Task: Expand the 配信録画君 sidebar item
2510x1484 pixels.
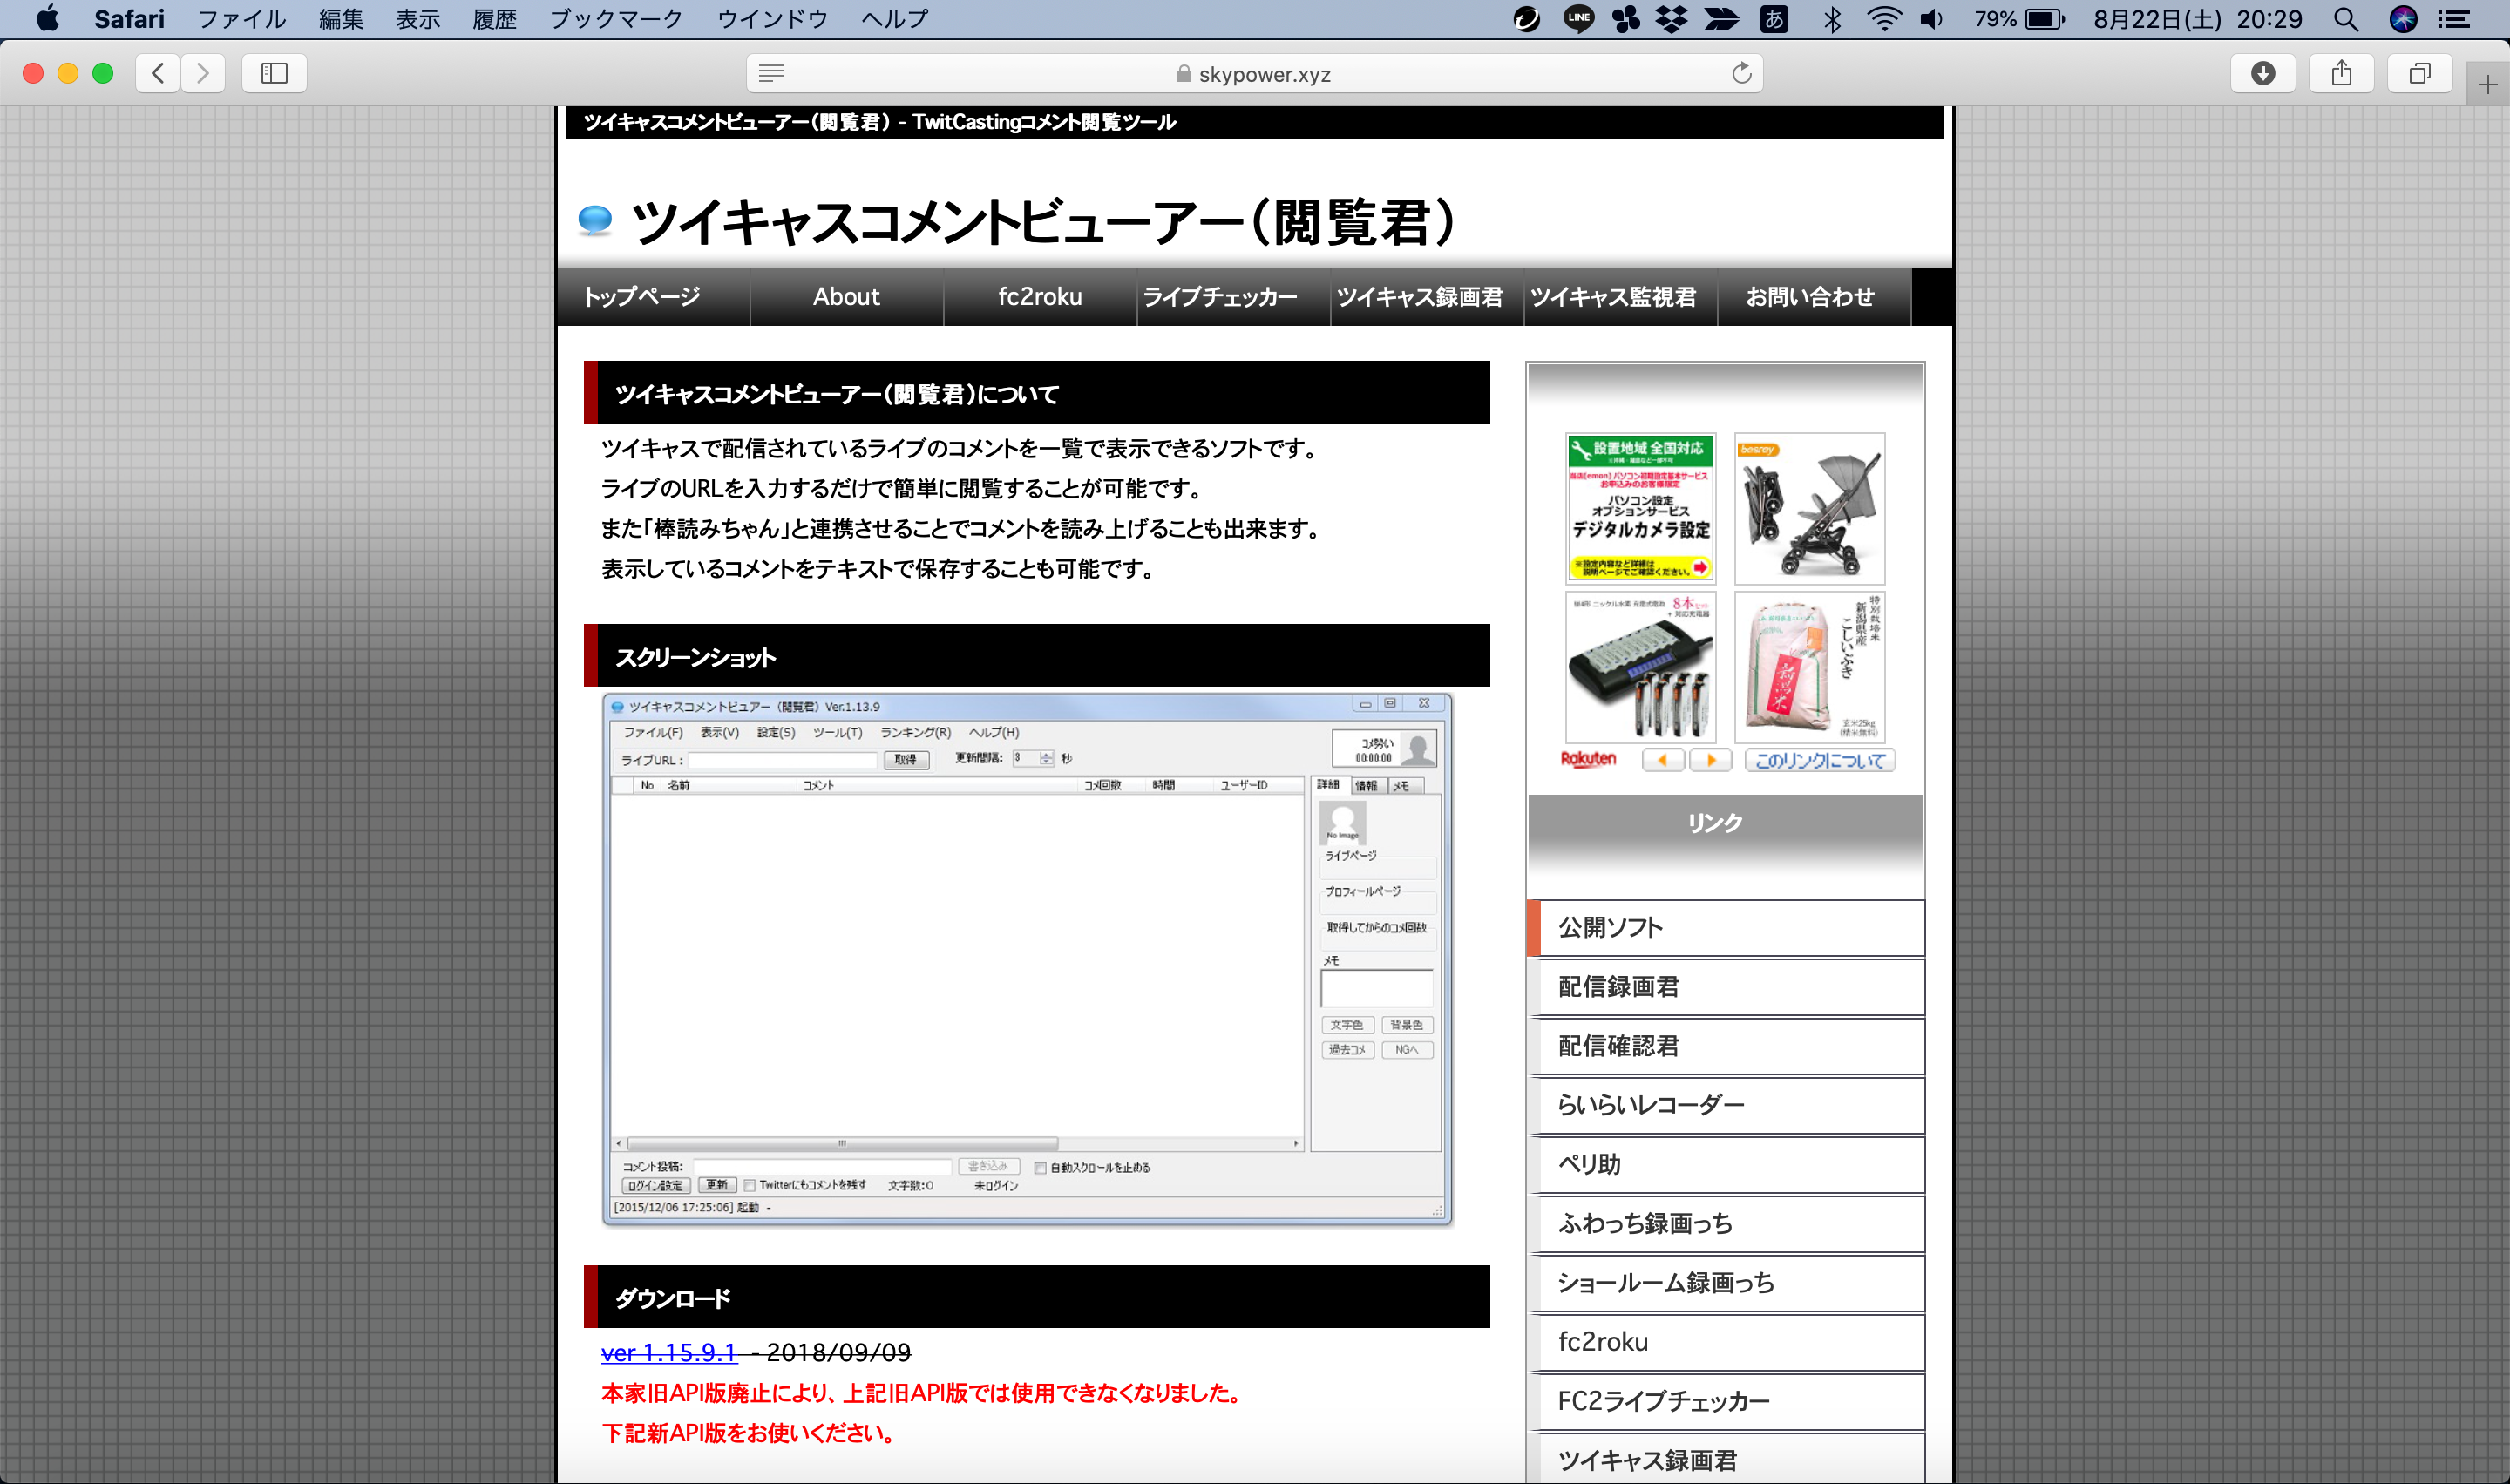Action: coord(1726,984)
